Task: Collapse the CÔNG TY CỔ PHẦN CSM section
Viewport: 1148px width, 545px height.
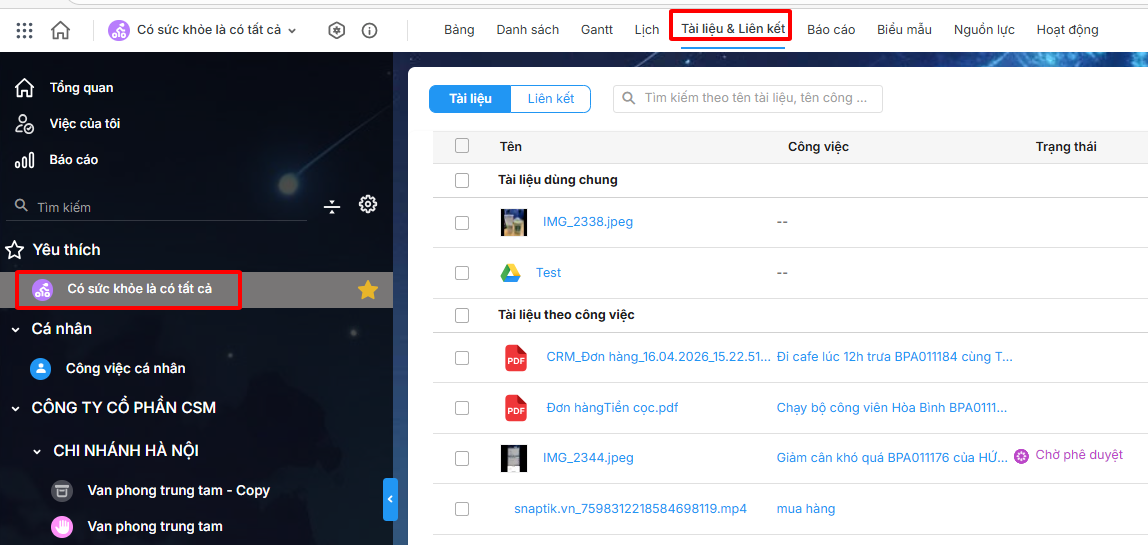Action: point(15,408)
